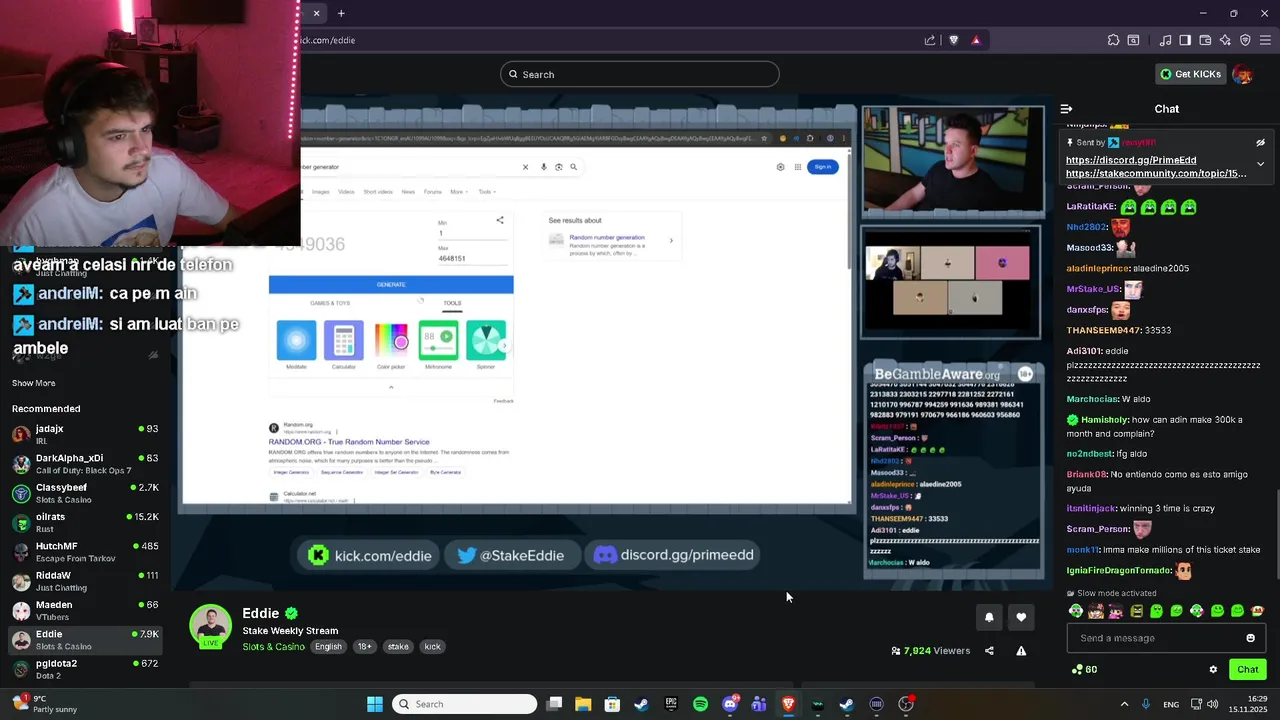Open recommended channel jadajx
The height and width of the screenshot is (720, 1280).
pyautogui.click(x=85, y=434)
